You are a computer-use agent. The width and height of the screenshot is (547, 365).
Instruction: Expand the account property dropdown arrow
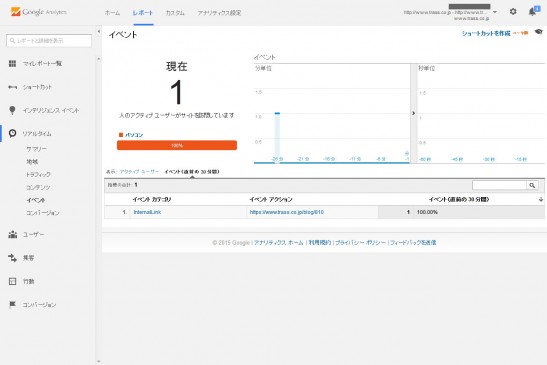tap(495, 12)
